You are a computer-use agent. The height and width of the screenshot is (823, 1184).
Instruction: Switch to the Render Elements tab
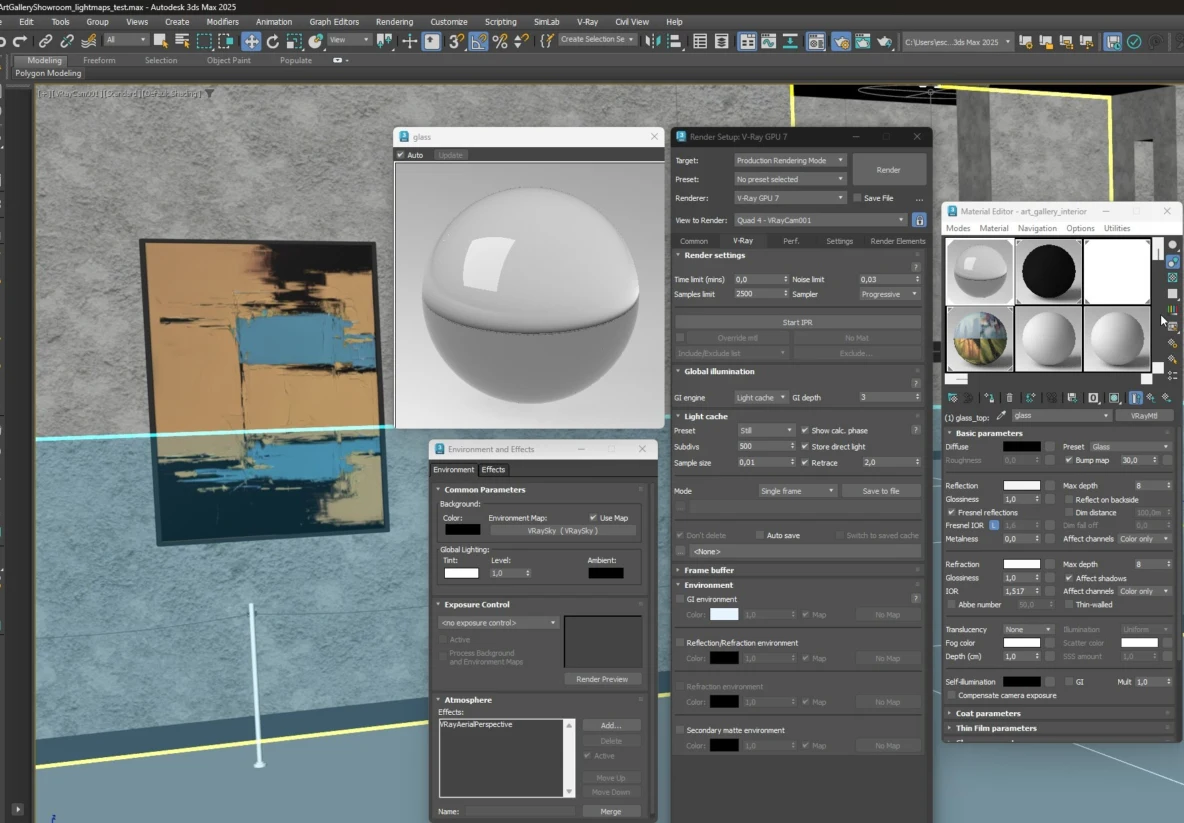897,241
